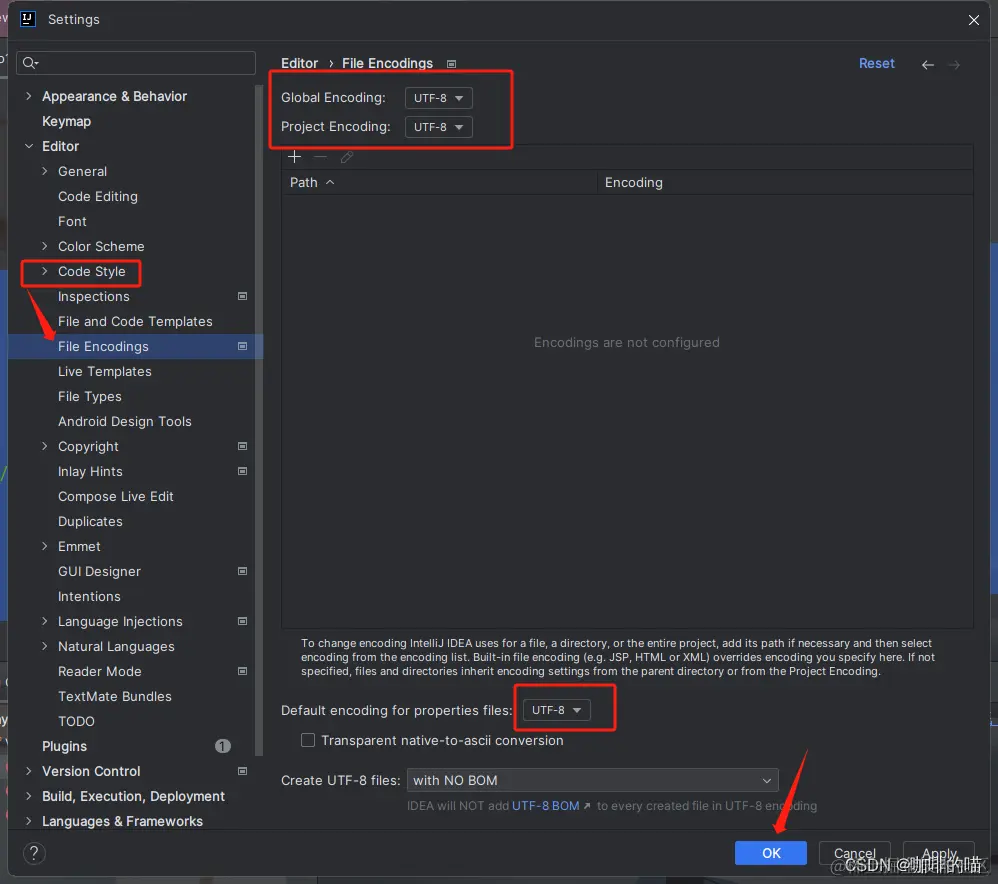This screenshot has height=884, width=998.
Task: Click the external link arrow after UTF-8 BOM
Action: click(587, 806)
